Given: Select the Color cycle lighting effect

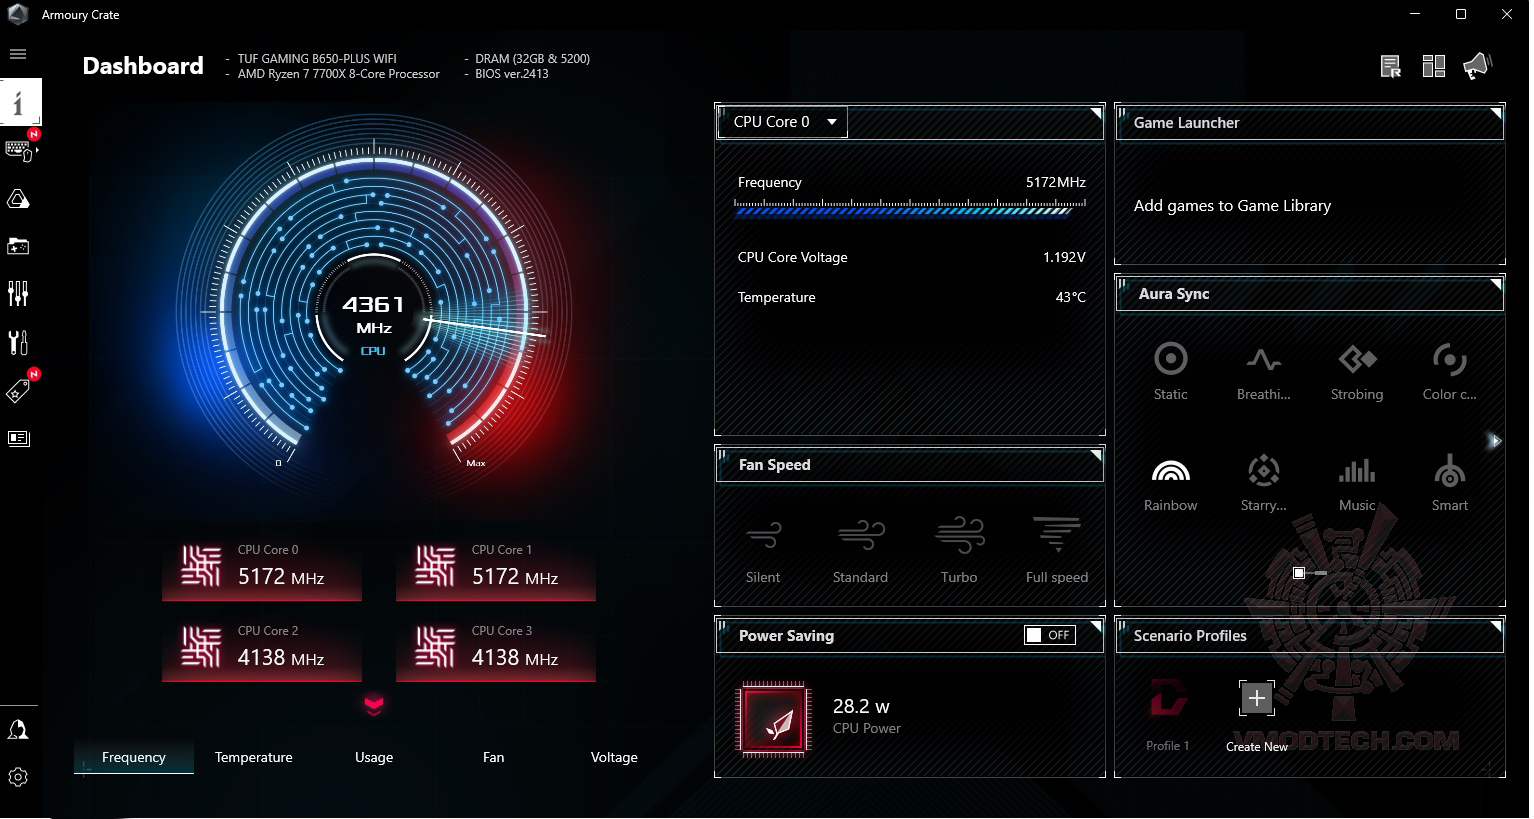Looking at the screenshot, I should click(x=1449, y=371).
